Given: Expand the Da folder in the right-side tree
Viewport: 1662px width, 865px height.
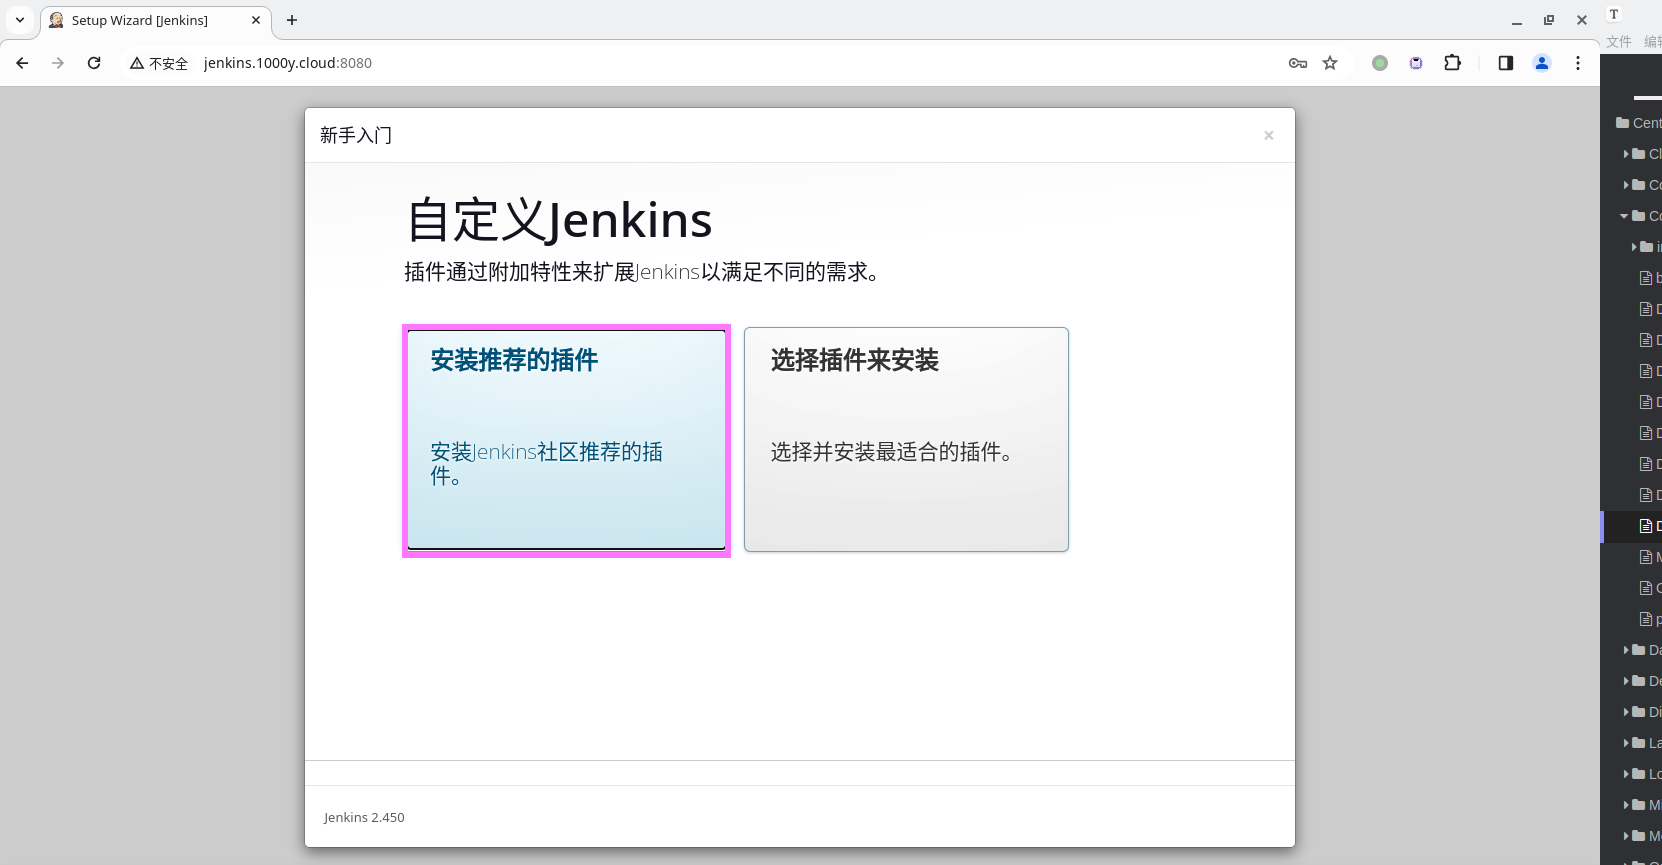Looking at the screenshot, I should 1627,650.
